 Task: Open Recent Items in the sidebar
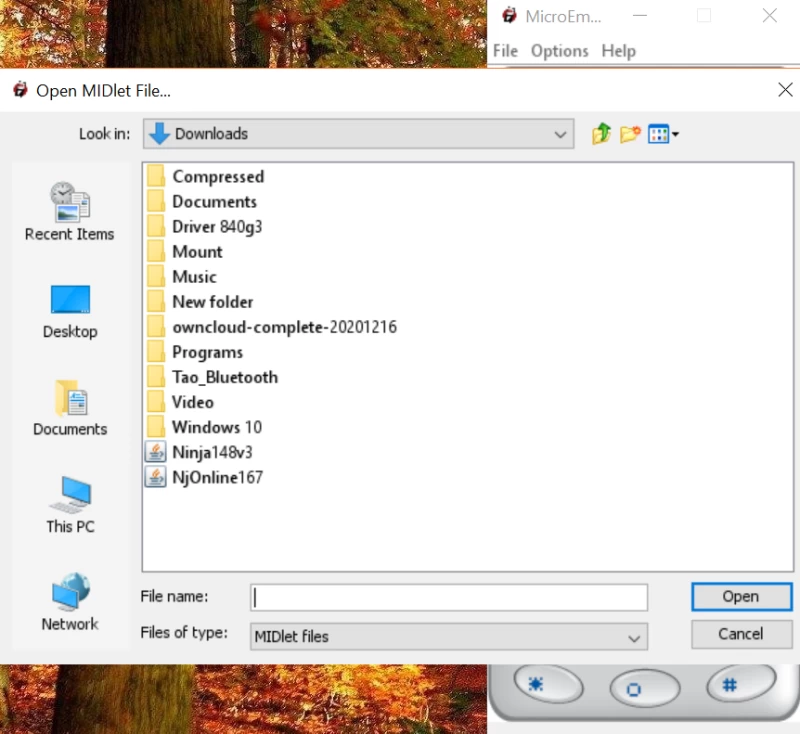[70, 211]
